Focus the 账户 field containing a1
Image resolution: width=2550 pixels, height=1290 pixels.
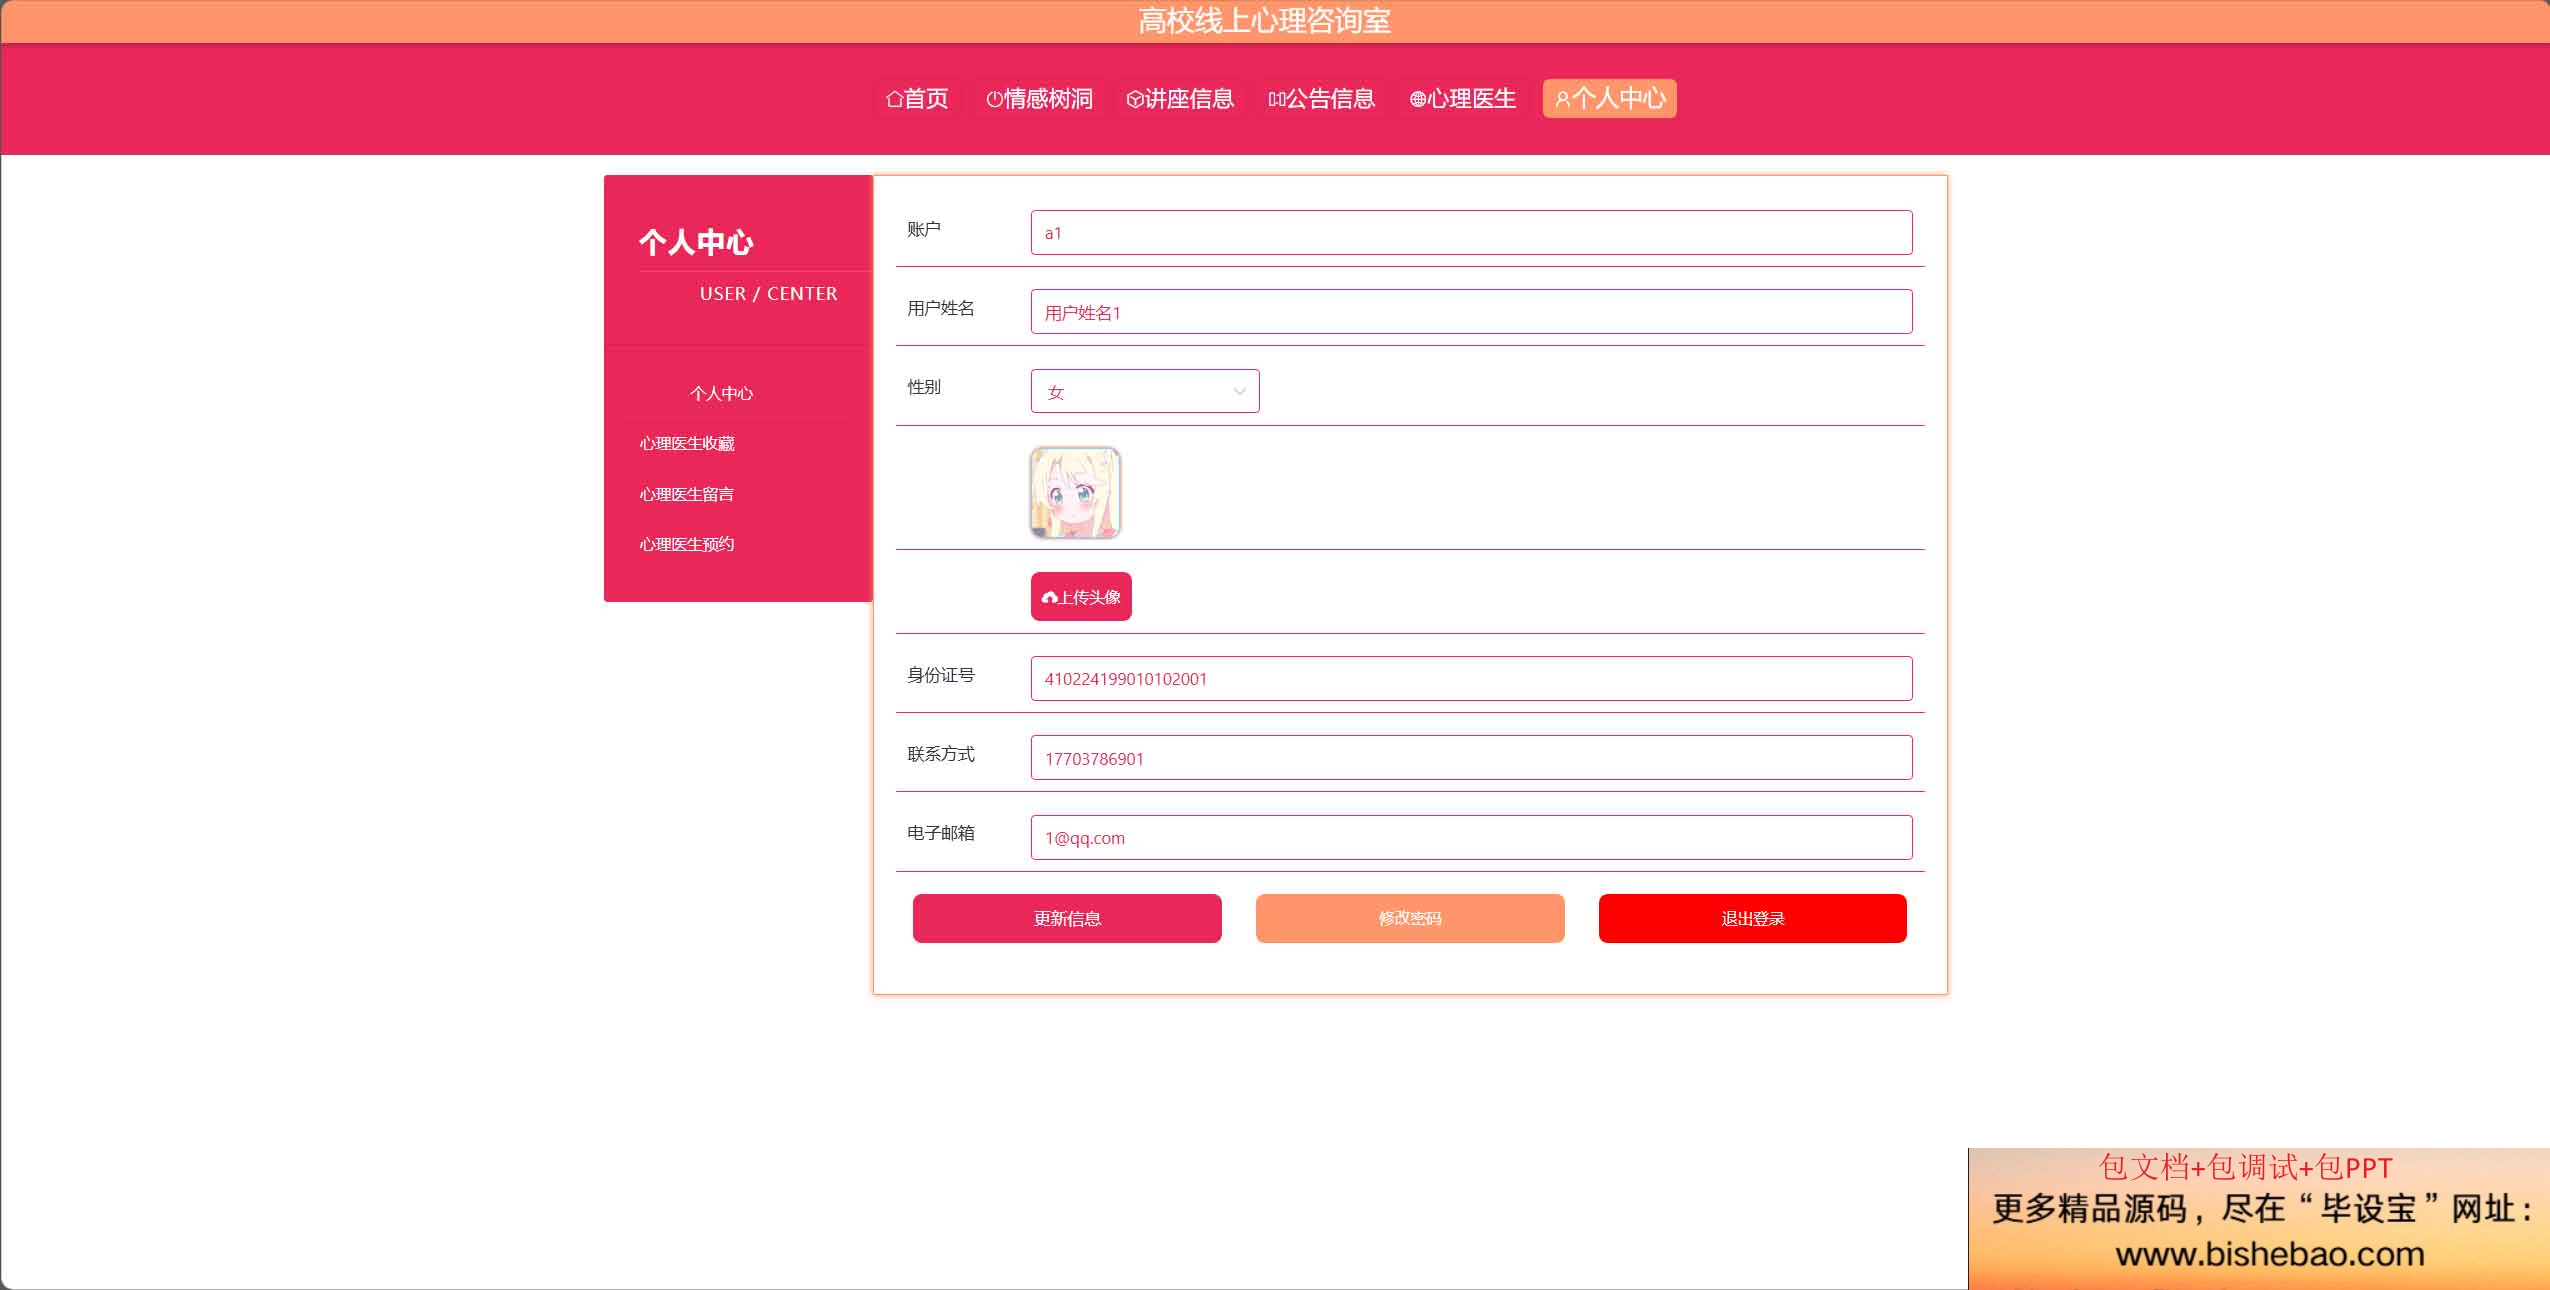click(1471, 233)
